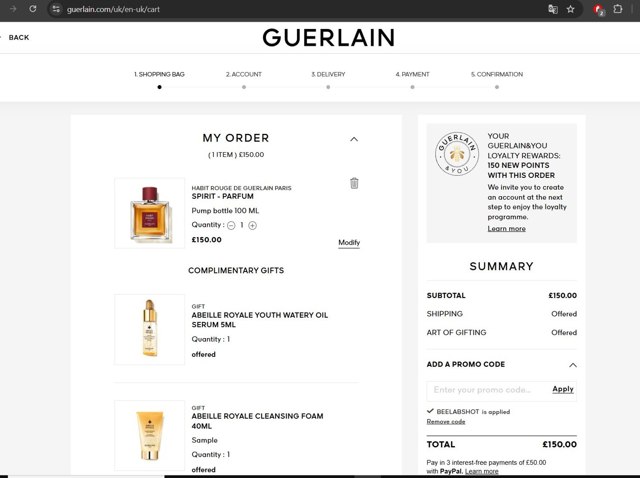Reload the page with the refresh icon
Image resolution: width=640 pixels, height=478 pixels.
click(33, 9)
